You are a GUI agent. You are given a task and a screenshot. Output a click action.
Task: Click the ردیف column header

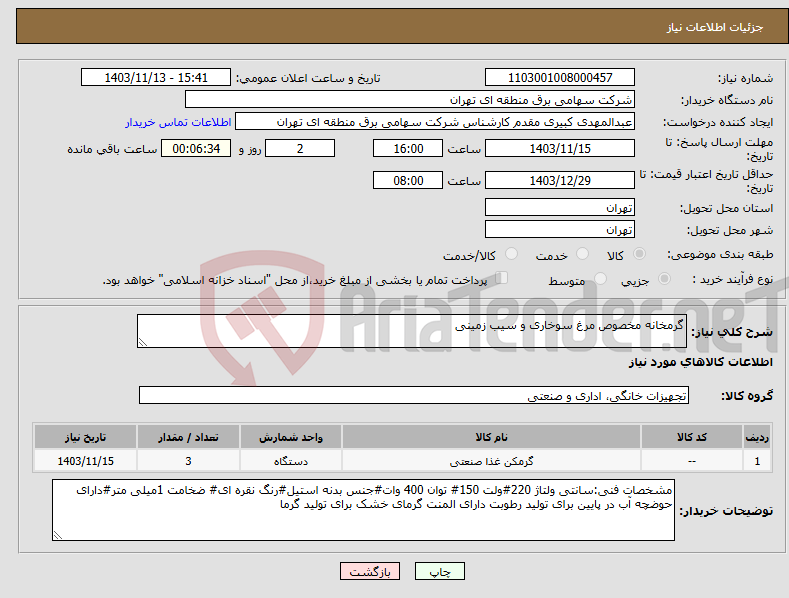(757, 437)
